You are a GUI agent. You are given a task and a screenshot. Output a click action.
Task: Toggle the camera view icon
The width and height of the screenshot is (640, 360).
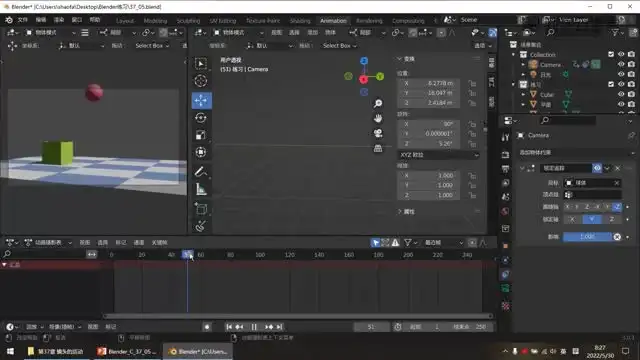378,133
